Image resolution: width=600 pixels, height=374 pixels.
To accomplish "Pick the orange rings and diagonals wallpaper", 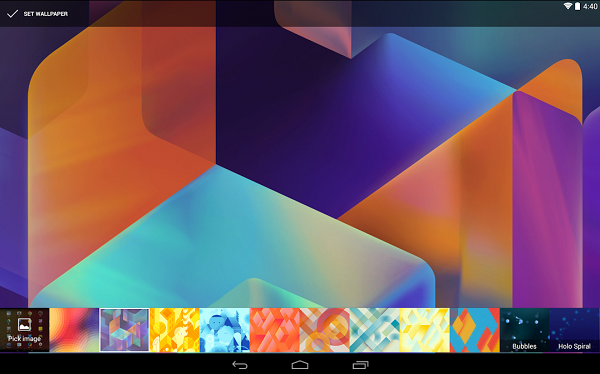I will (x=324, y=330).
